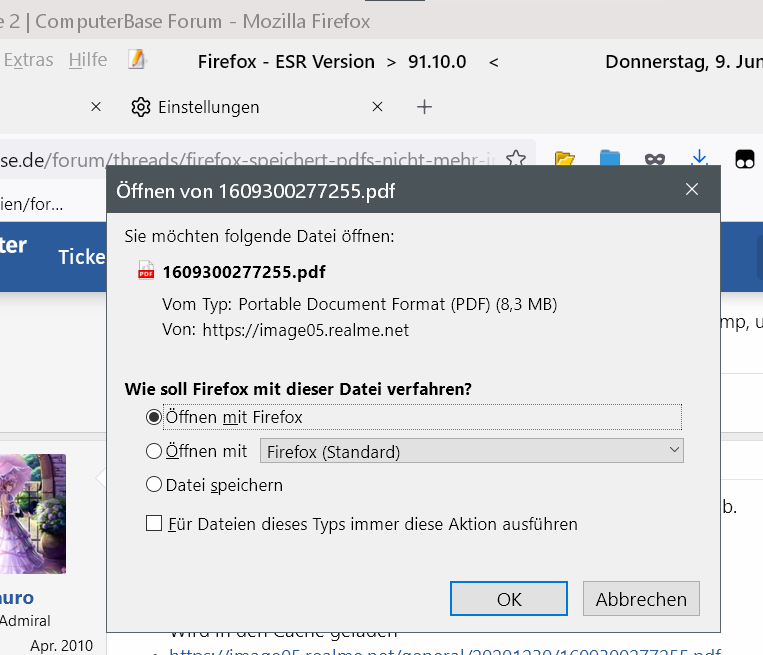The width and height of the screenshot is (763, 655).
Task: Select the 'Öffnen mit Firefox' radio button
Action: point(154,417)
